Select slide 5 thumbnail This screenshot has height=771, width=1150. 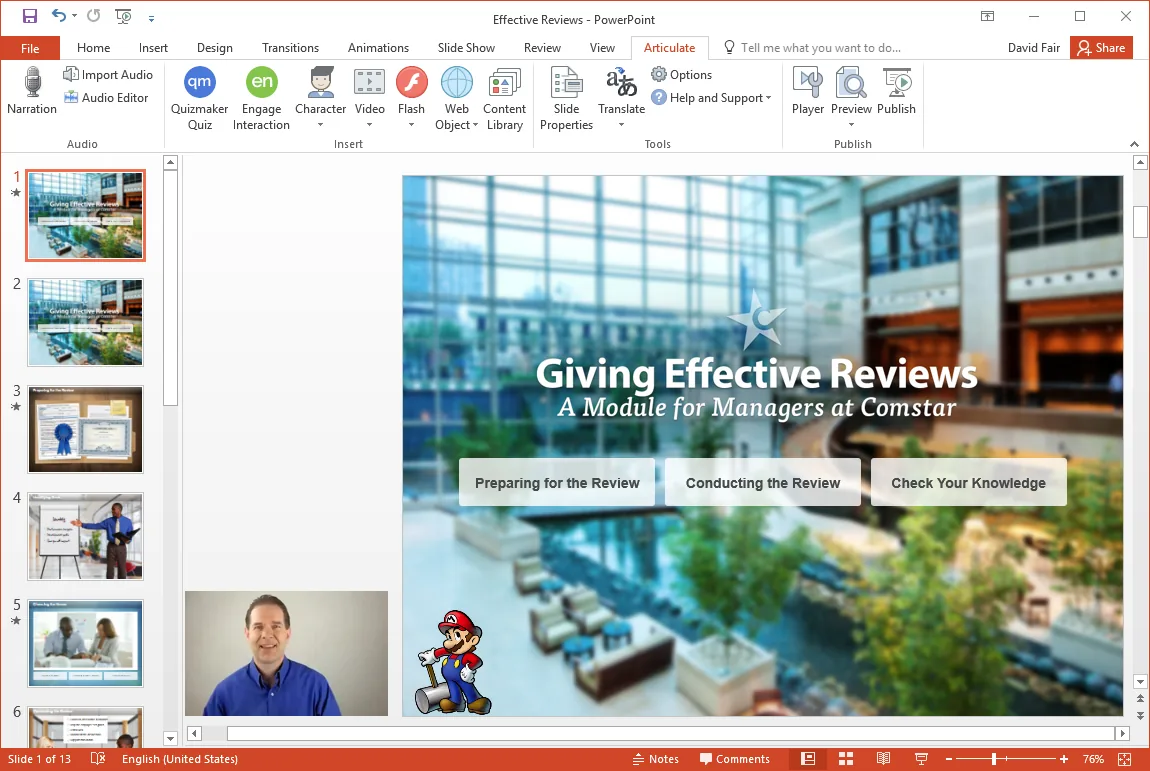pyautogui.click(x=85, y=643)
